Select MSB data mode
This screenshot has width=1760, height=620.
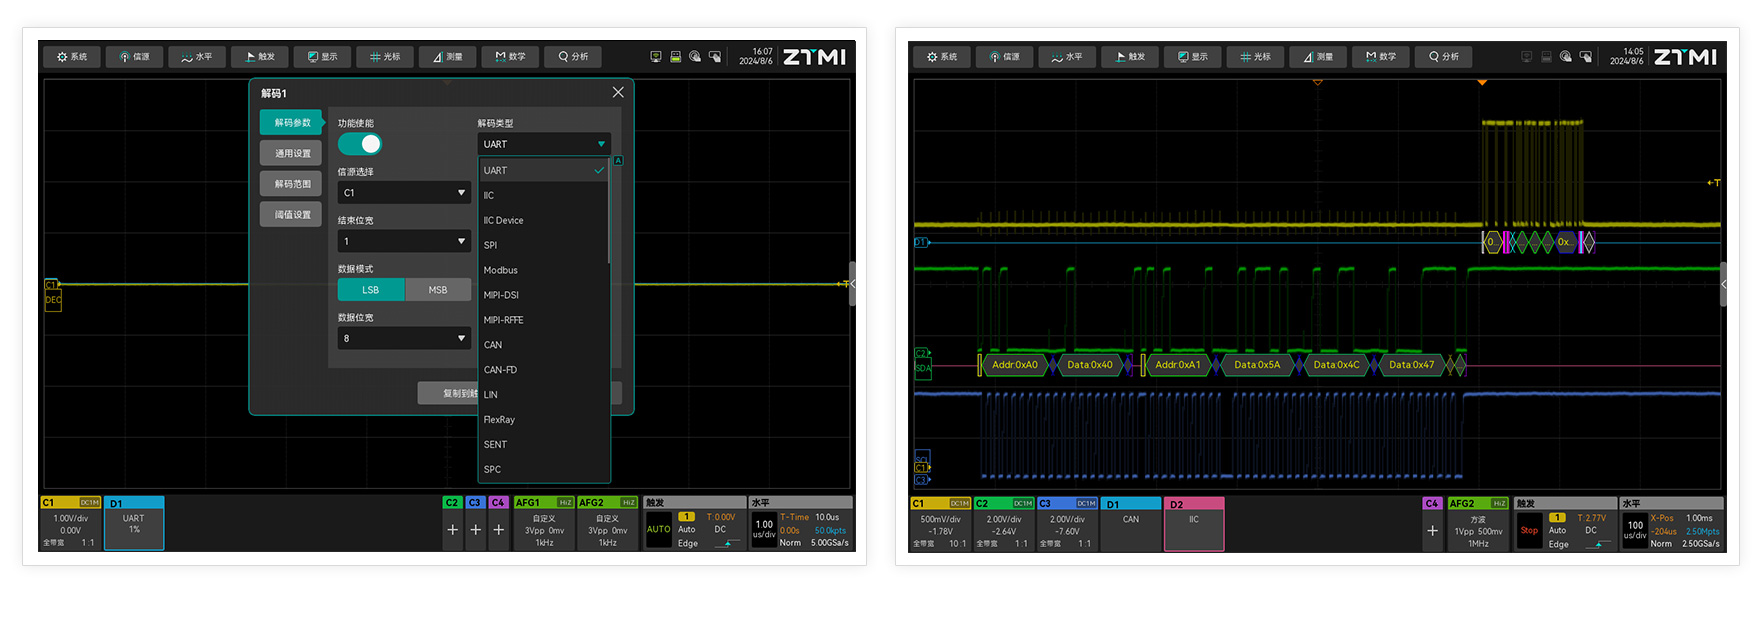438,290
